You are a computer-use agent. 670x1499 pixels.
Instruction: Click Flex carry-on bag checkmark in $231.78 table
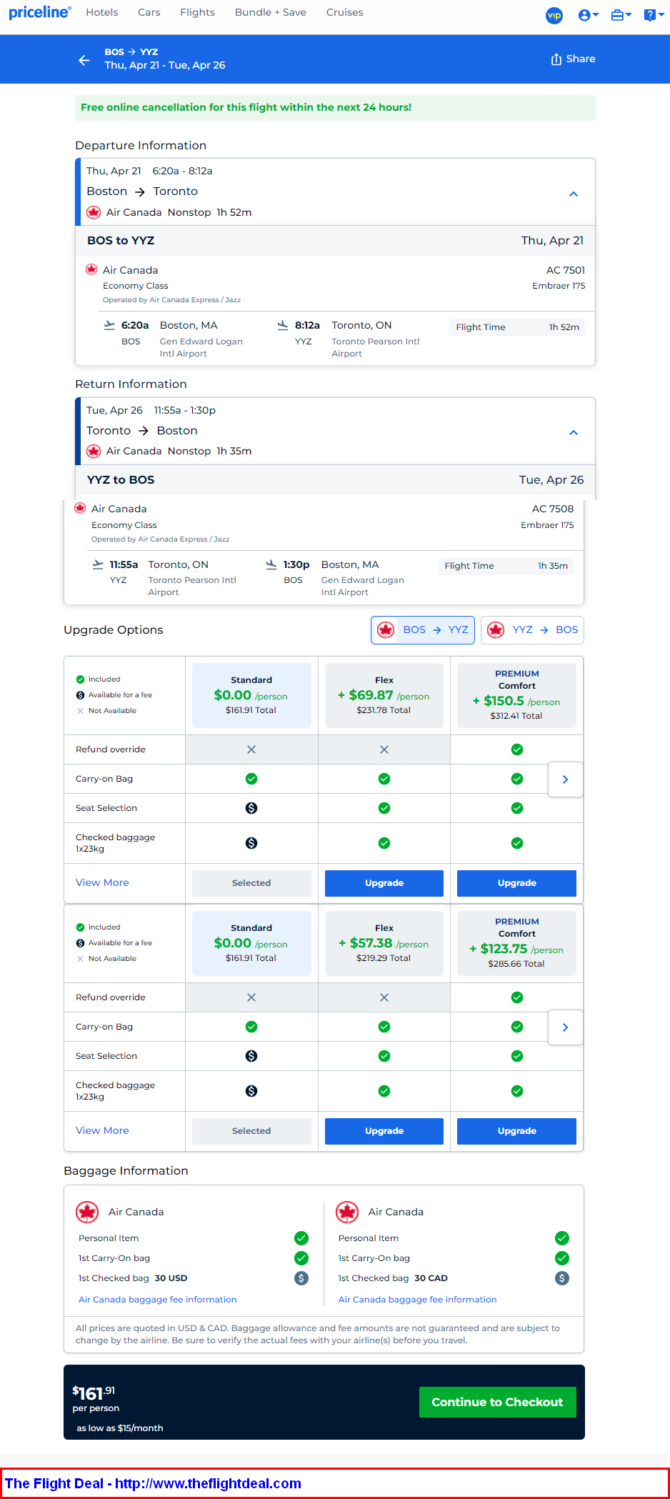point(384,778)
